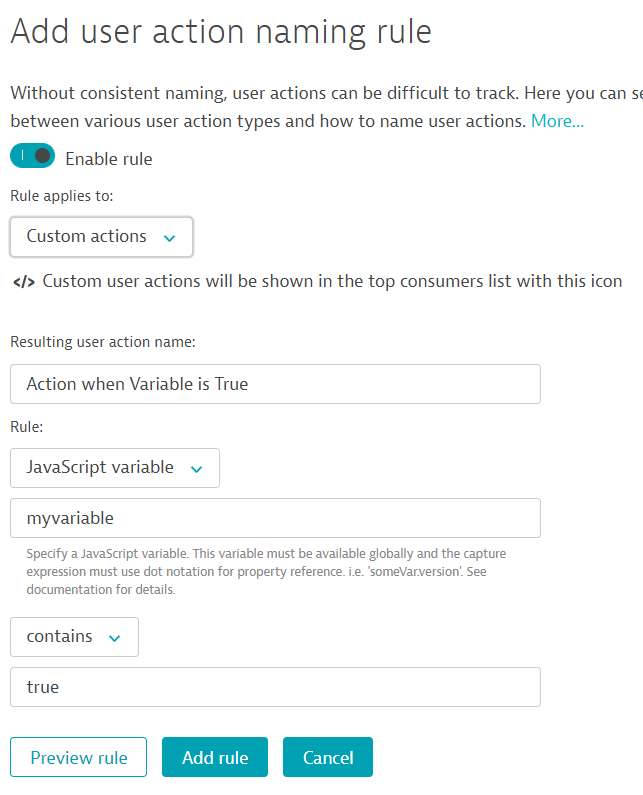Open the "More..." help link
Image resolution: width=643 pixels, height=795 pixels.
(557, 121)
